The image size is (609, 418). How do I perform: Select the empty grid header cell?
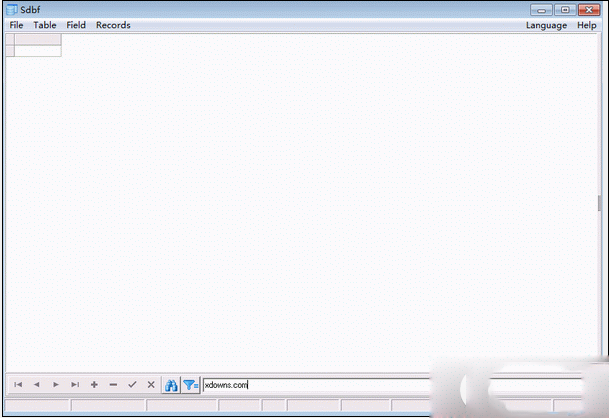tap(37, 39)
